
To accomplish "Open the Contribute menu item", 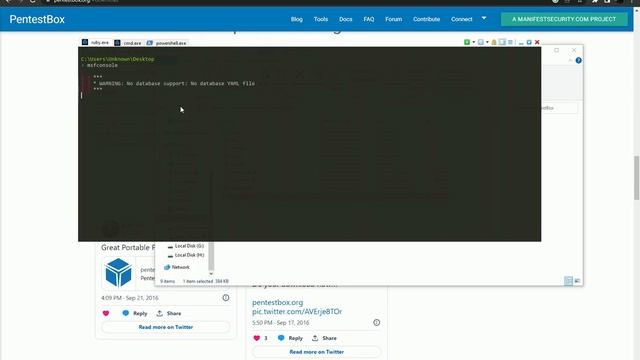I will point(426,19).
